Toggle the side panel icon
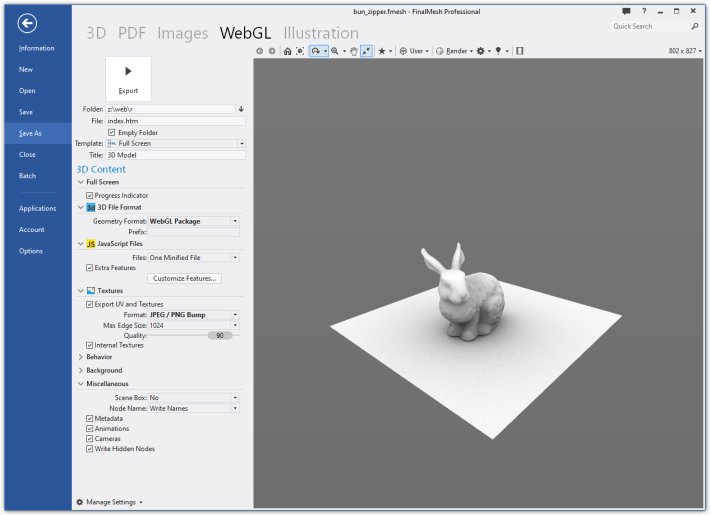Screen dimensions: 710x515 click(520, 51)
